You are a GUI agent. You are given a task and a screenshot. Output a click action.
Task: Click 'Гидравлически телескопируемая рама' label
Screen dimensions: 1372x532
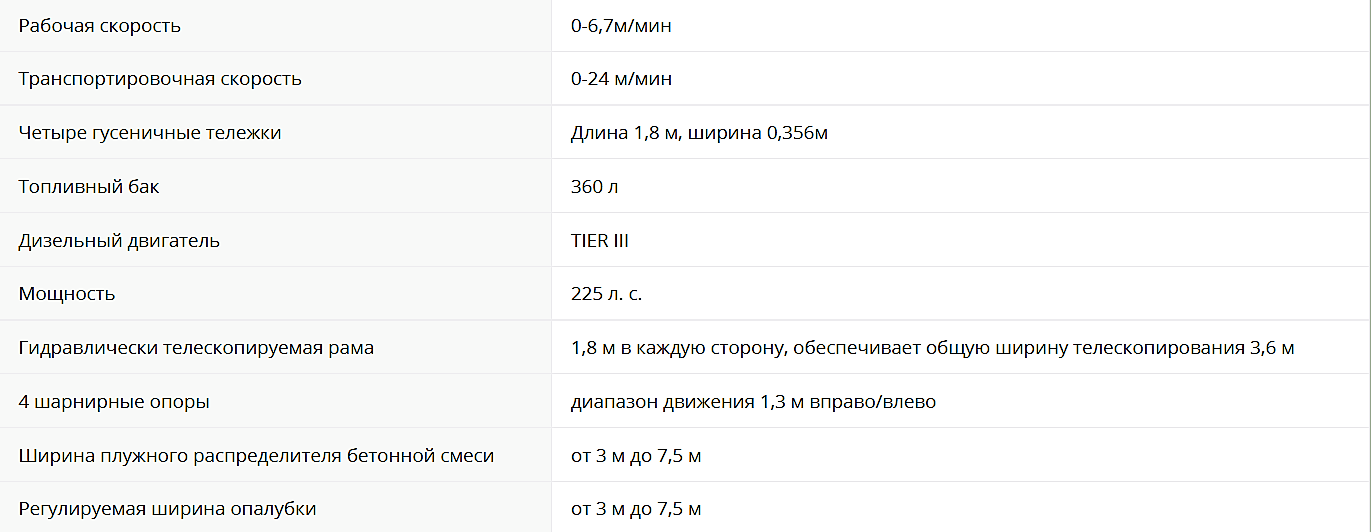tap(196, 348)
